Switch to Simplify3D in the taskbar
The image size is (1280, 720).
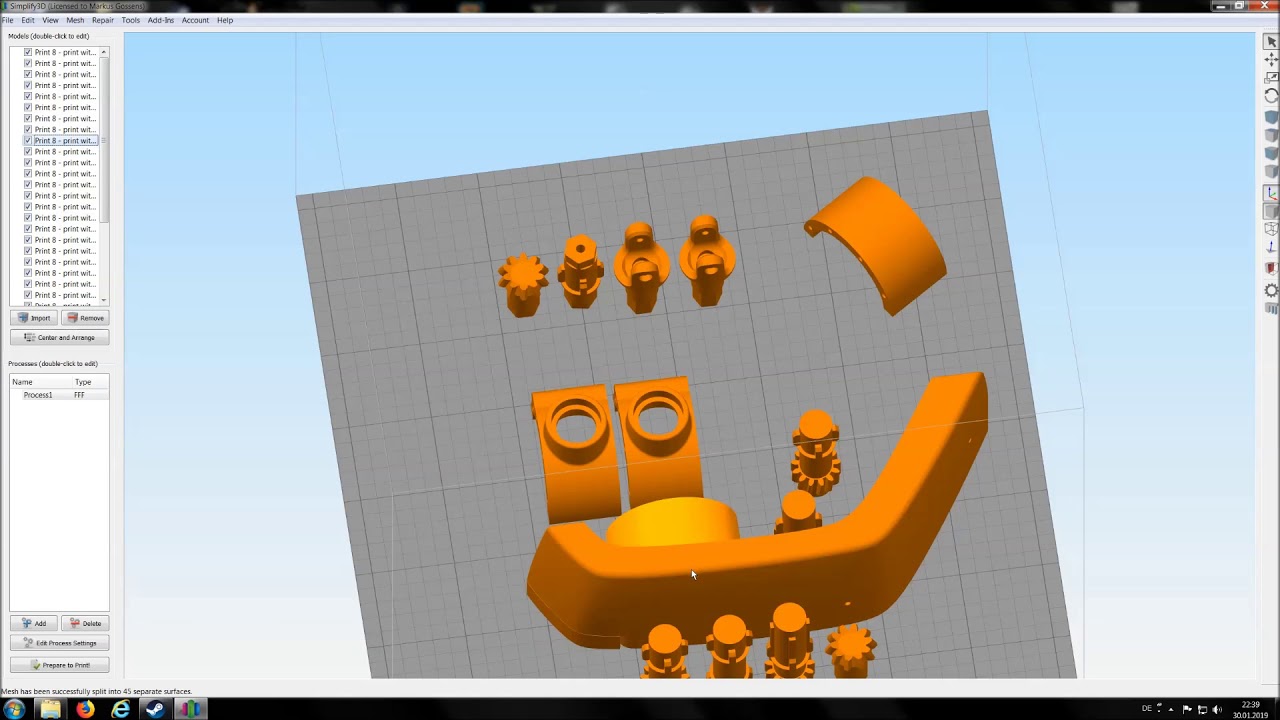190,709
